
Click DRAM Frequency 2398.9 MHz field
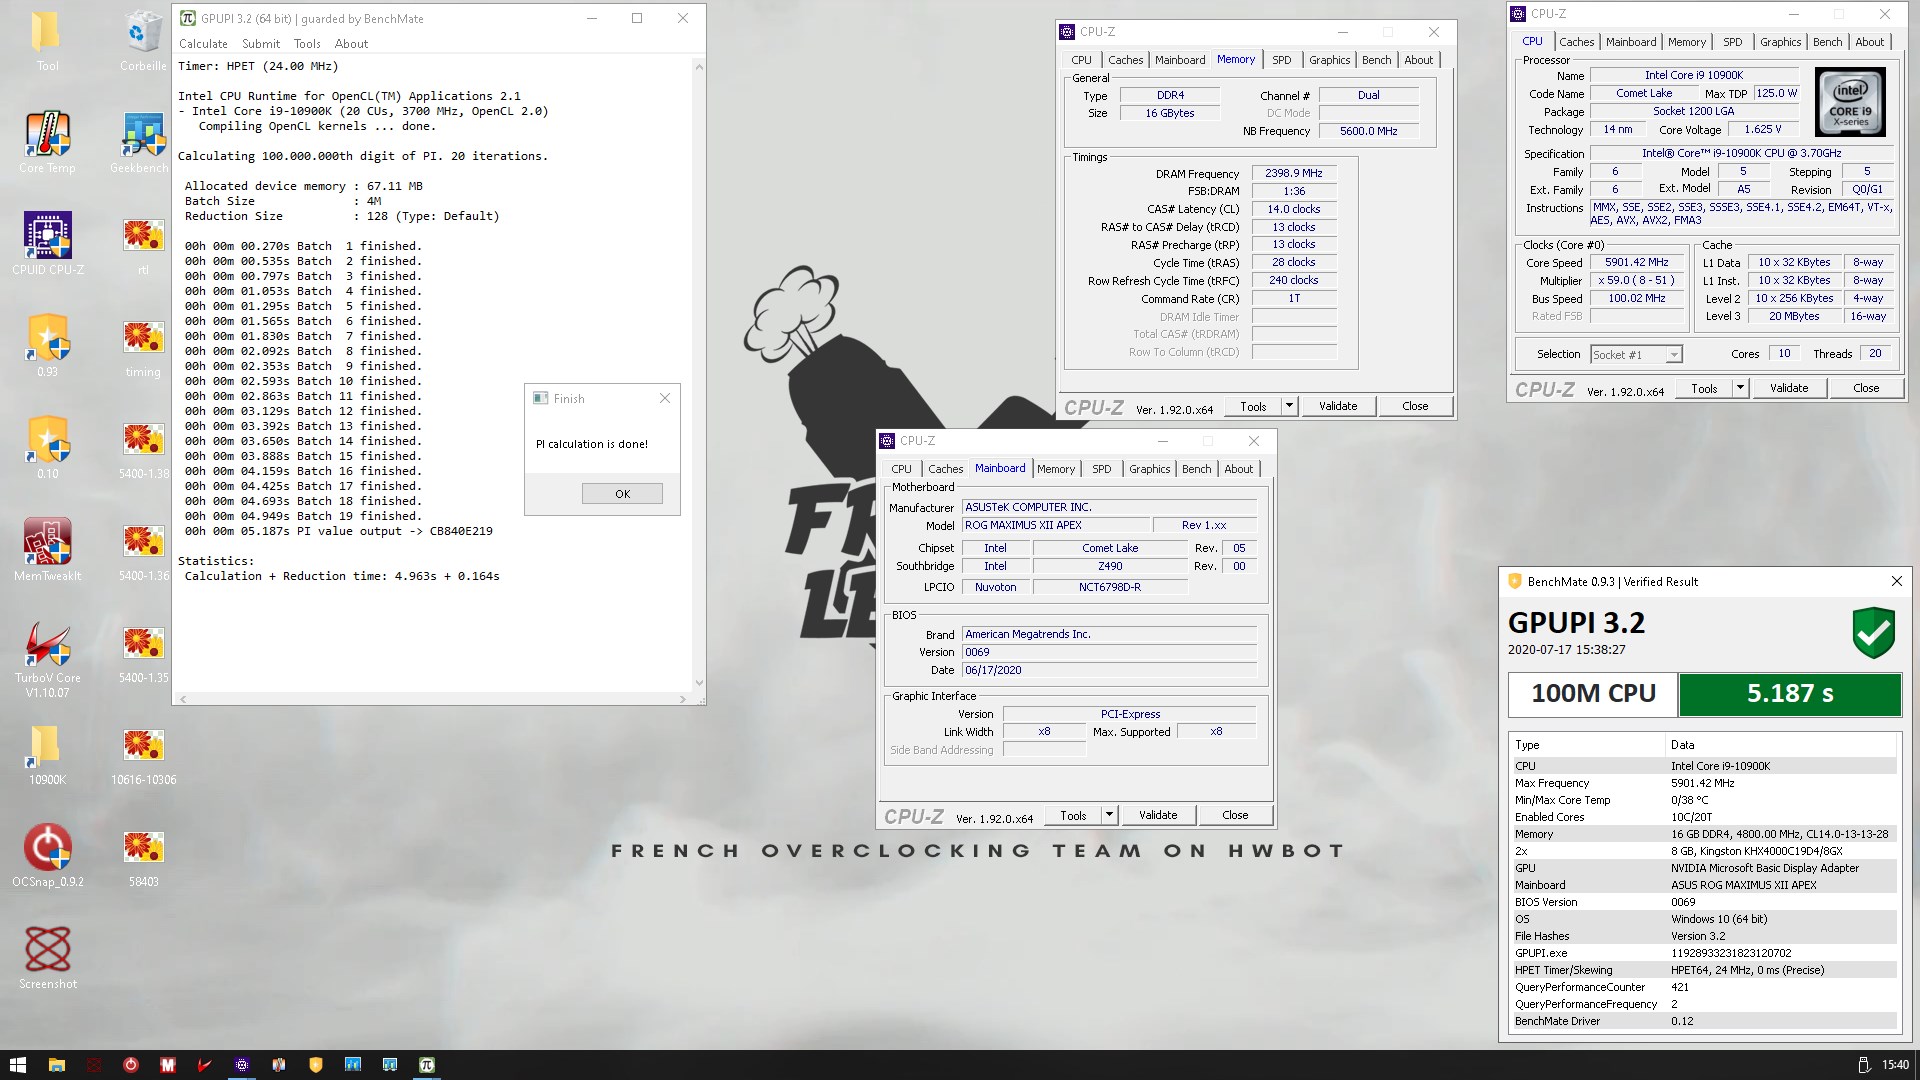click(1293, 173)
